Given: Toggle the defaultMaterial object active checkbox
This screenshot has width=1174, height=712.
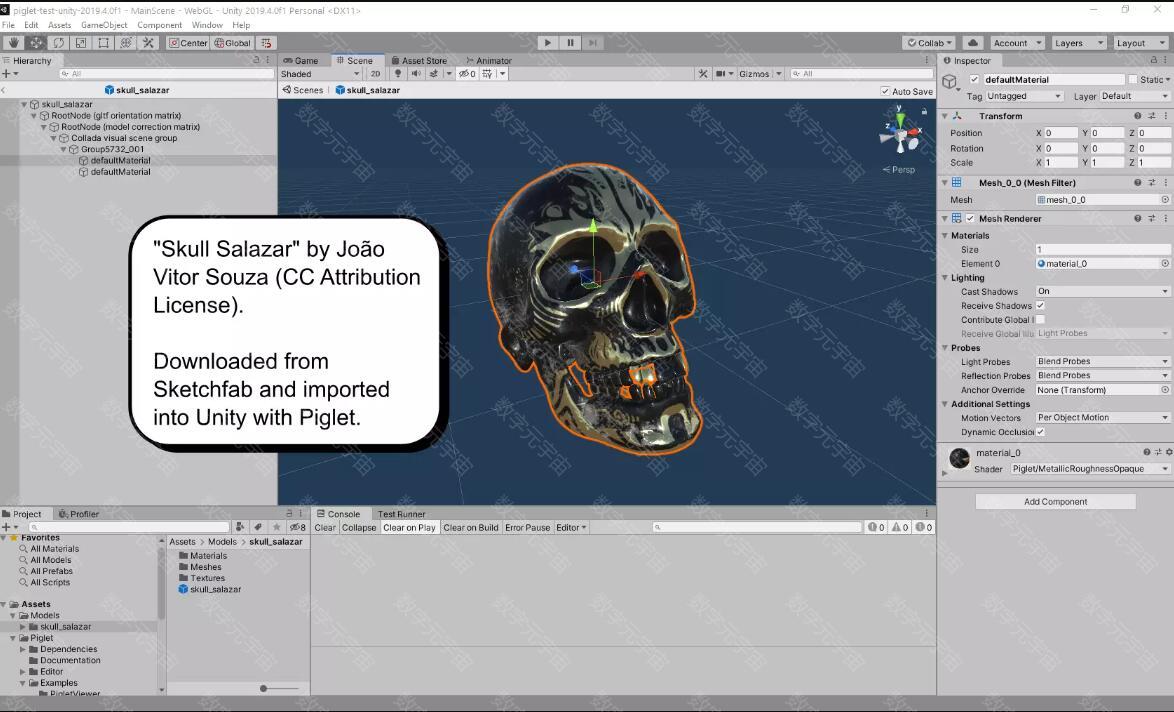Looking at the screenshot, I should point(974,79).
